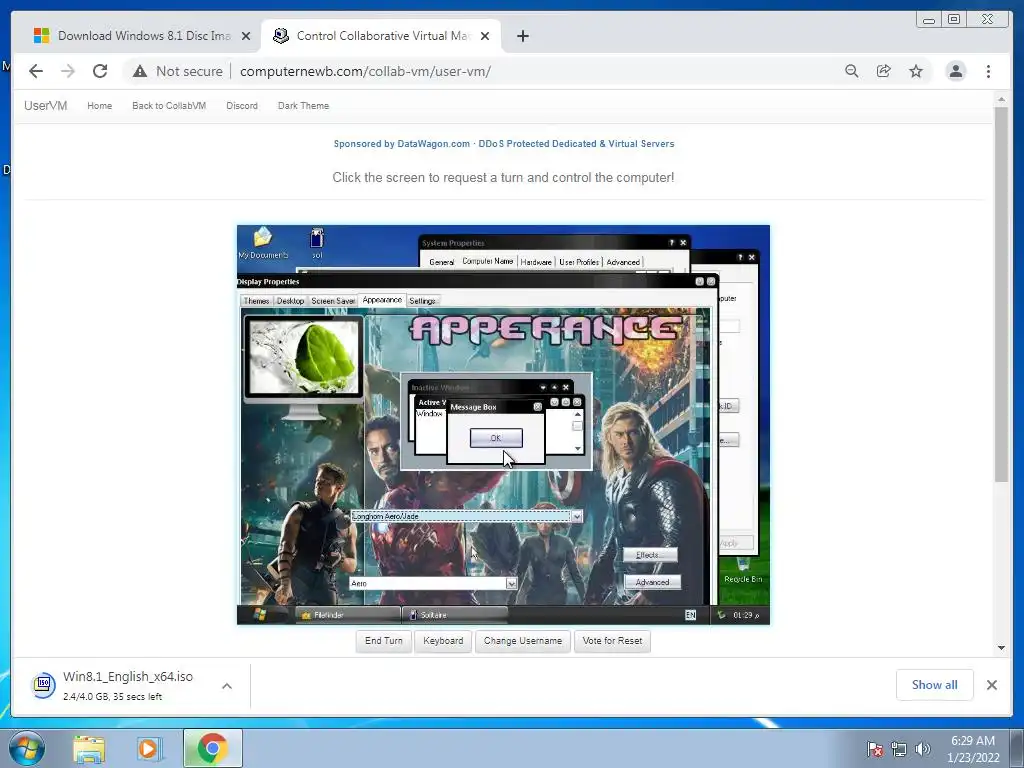The width and height of the screenshot is (1024, 768).
Task: Click the UserVM brand link
Action: [x=46, y=106]
